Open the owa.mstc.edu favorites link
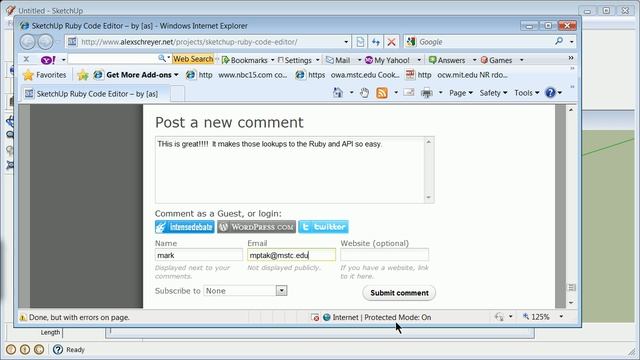The height and width of the screenshot is (360, 640). (x=347, y=75)
